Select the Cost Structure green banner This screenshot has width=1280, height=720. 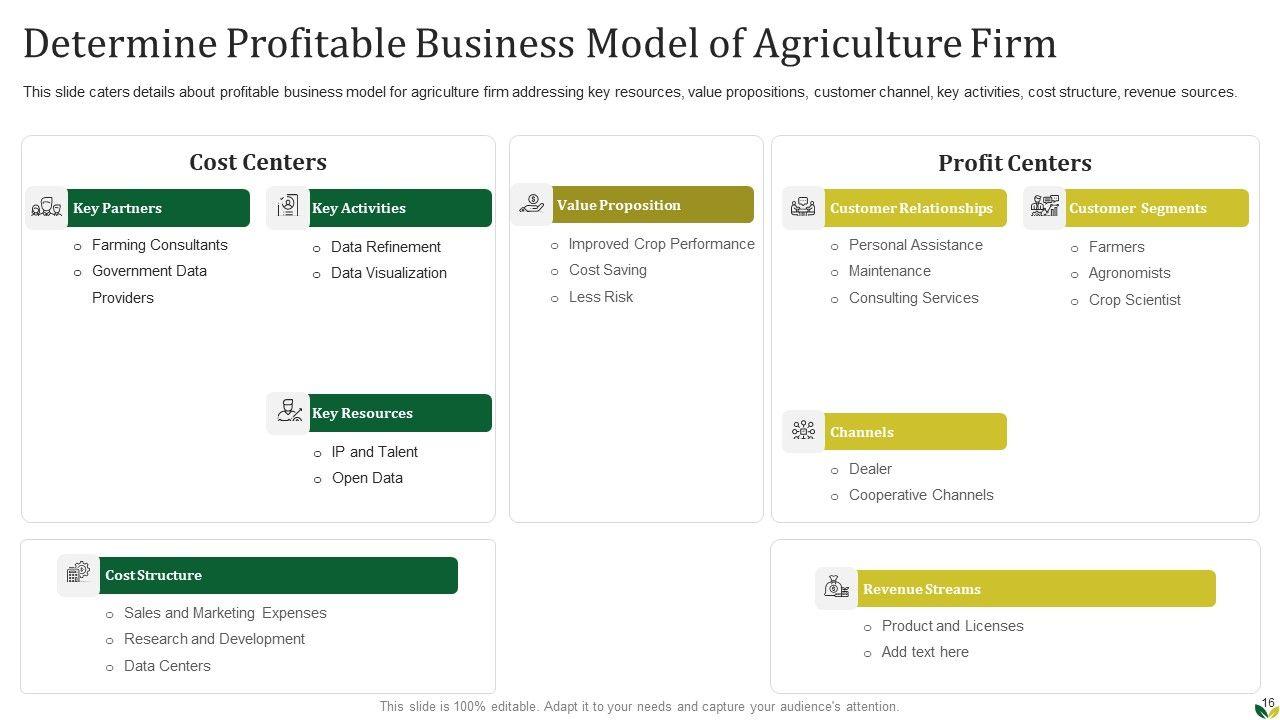click(279, 575)
